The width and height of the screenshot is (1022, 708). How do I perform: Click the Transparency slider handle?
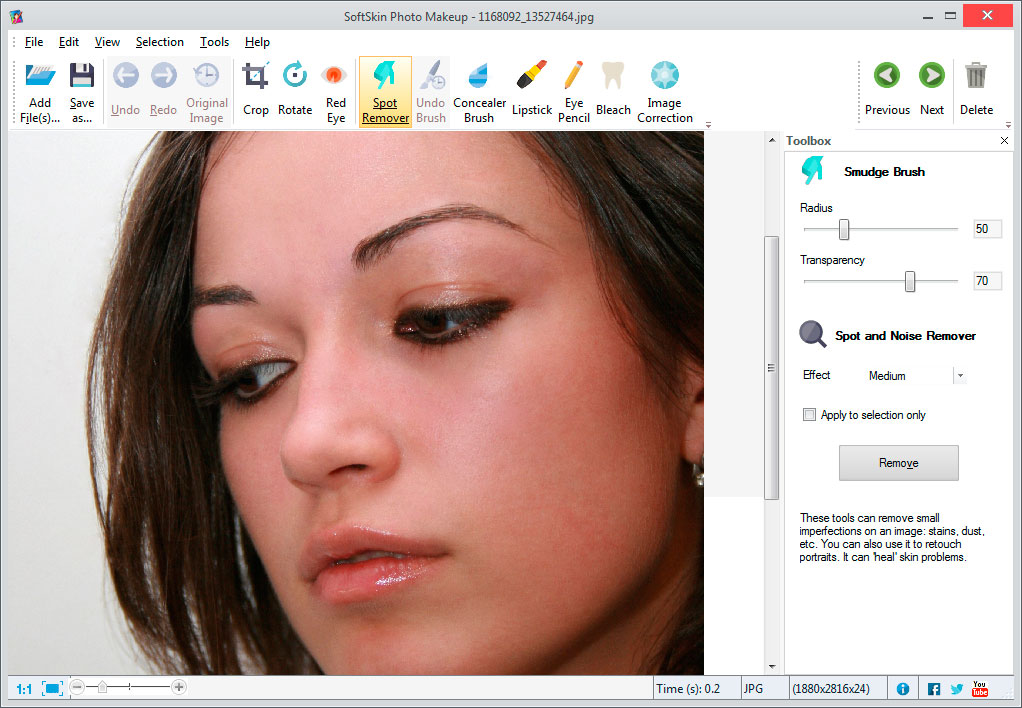[x=910, y=282]
